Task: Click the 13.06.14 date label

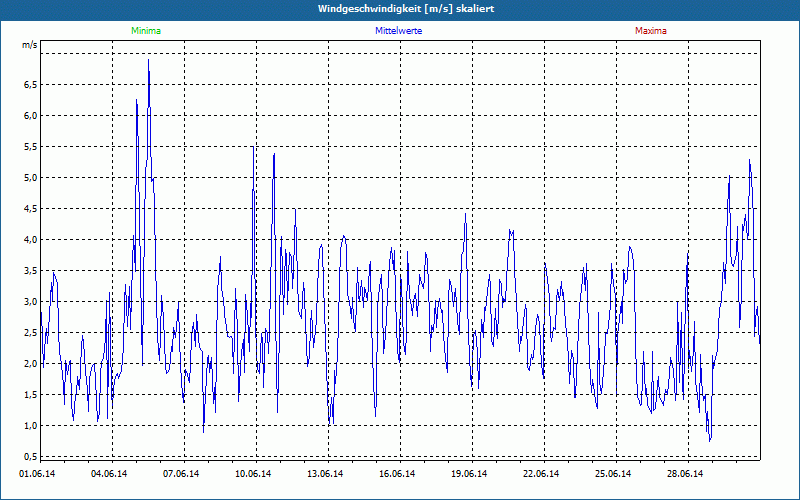Action: coord(324,474)
